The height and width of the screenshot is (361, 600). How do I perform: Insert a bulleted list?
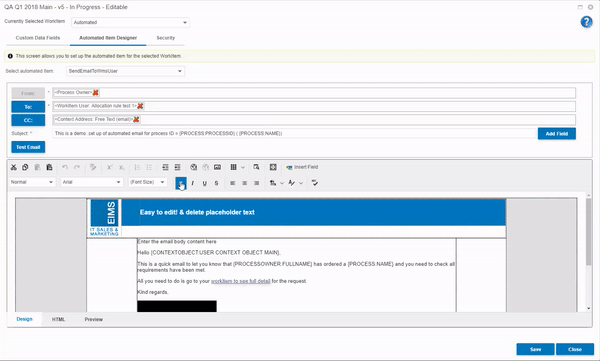point(149,167)
